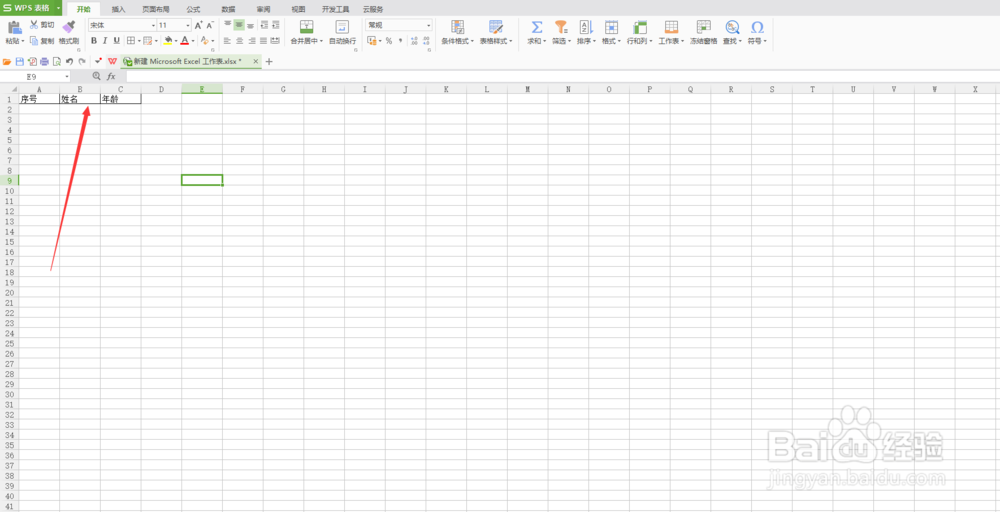Toggle top vertical alignment
1000x512 pixels.
(227, 25)
